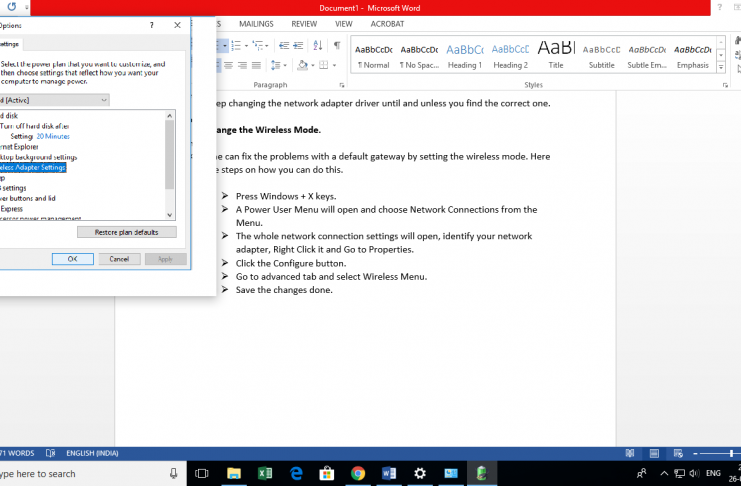The image size is (741, 486).
Task: Open Google Chrome from taskbar
Action: 358,473
